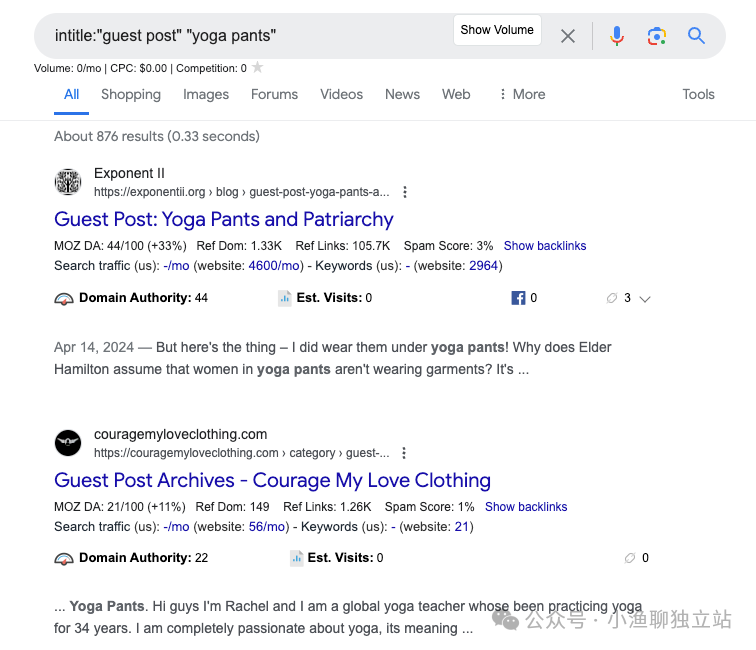The image size is (756, 650).
Task: Open the Tools options
Action: point(698,94)
